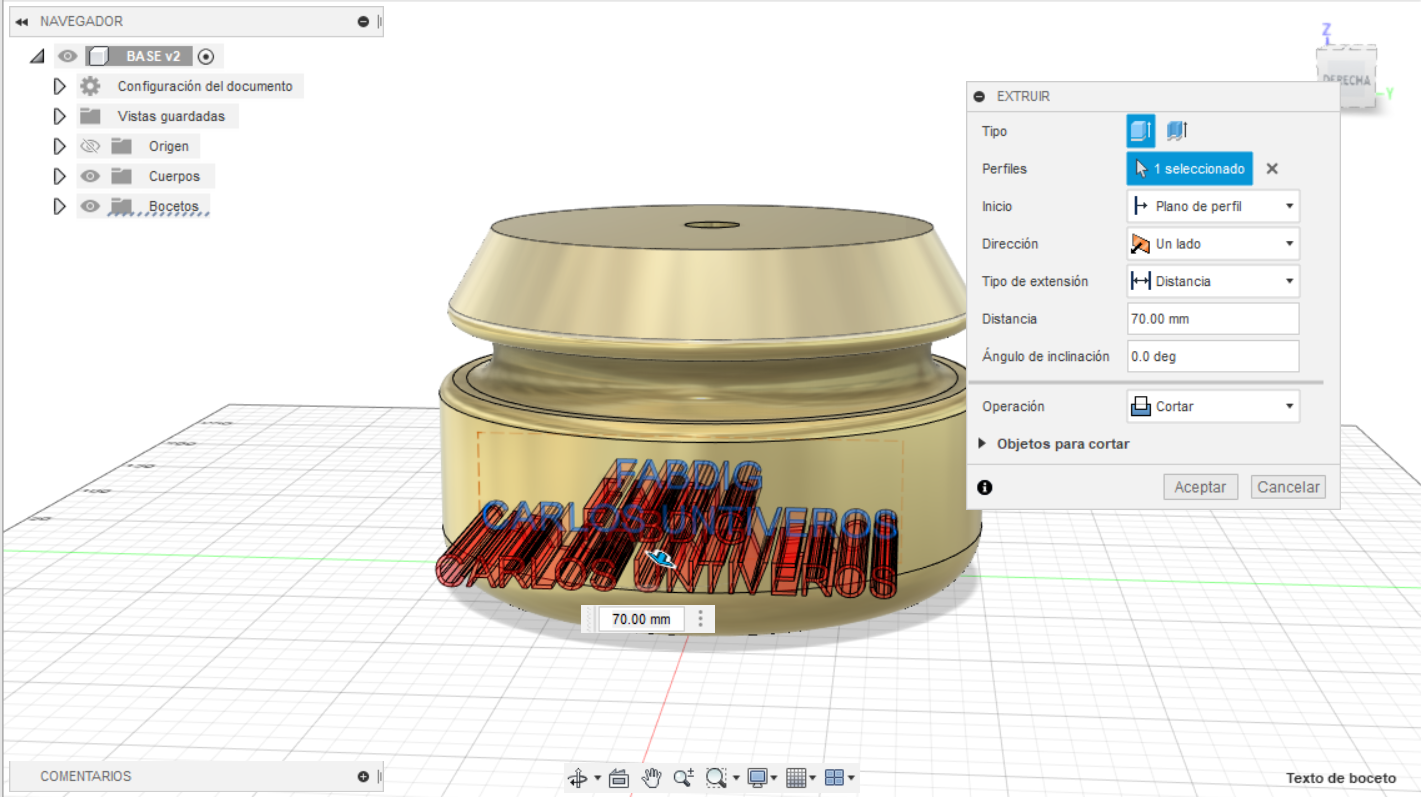The image size is (1421, 797).
Task: Click the Aceptar button
Action: (x=1200, y=487)
